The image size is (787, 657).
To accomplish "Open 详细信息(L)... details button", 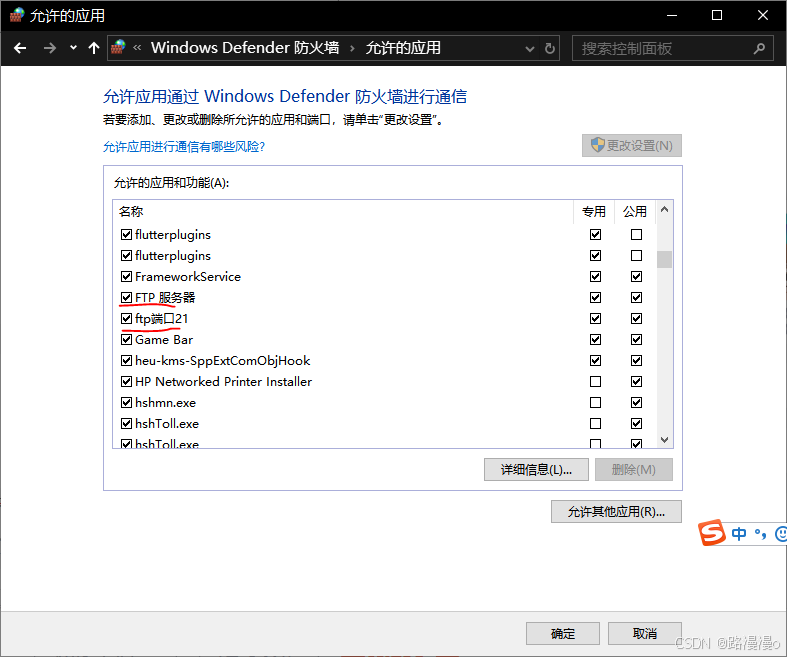I will point(536,470).
